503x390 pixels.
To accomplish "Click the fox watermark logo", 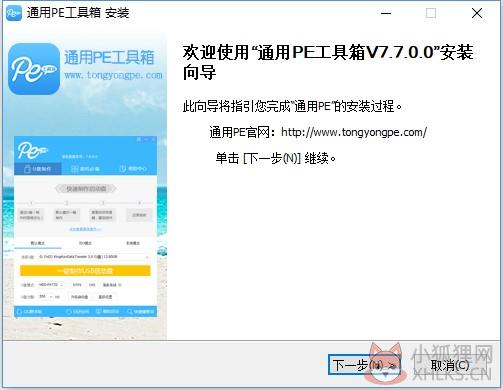I will point(385,363).
